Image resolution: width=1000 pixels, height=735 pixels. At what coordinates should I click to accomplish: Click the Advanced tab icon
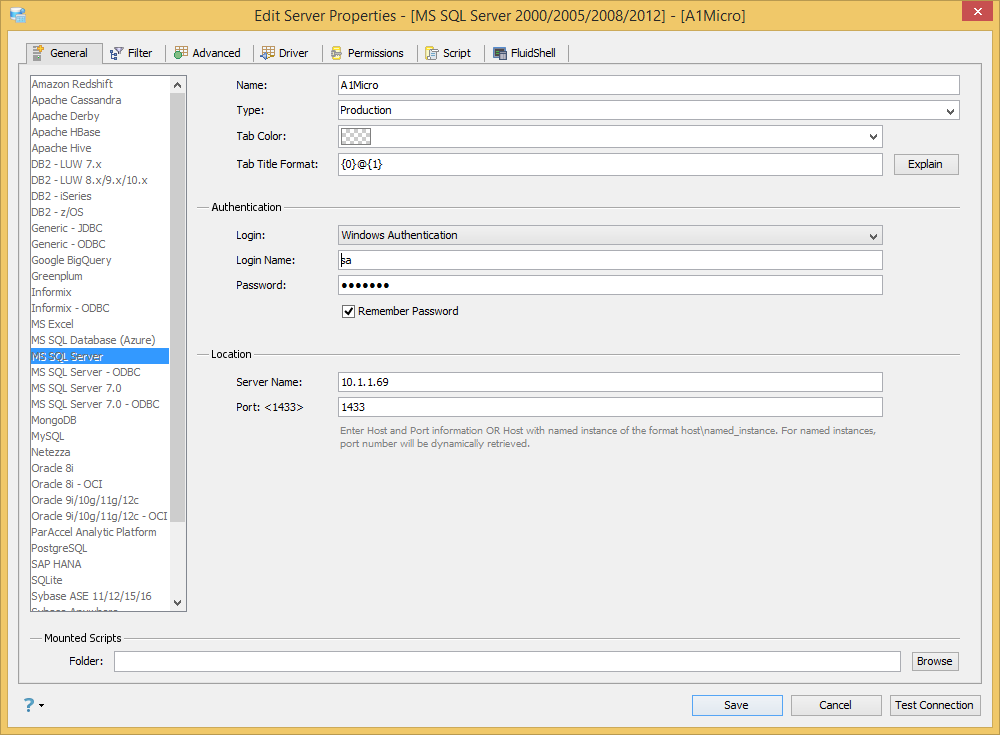click(181, 53)
